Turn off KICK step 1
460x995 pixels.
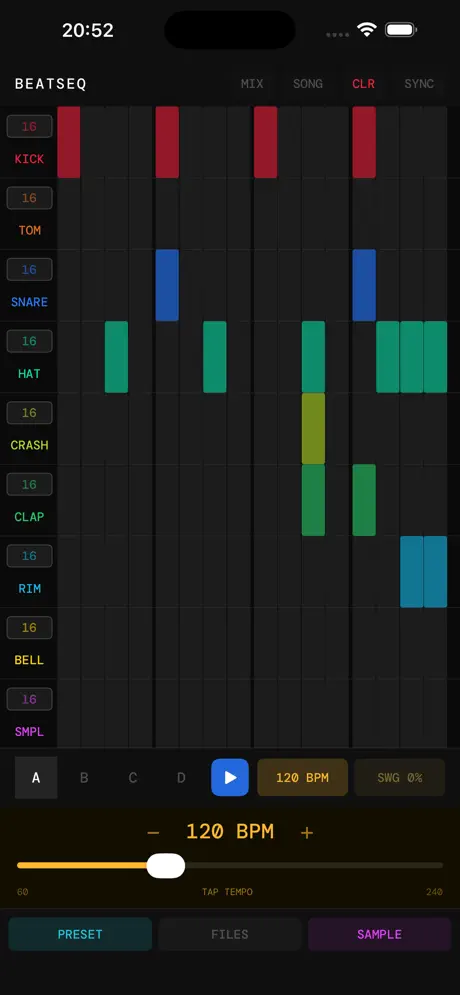point(69,142)
